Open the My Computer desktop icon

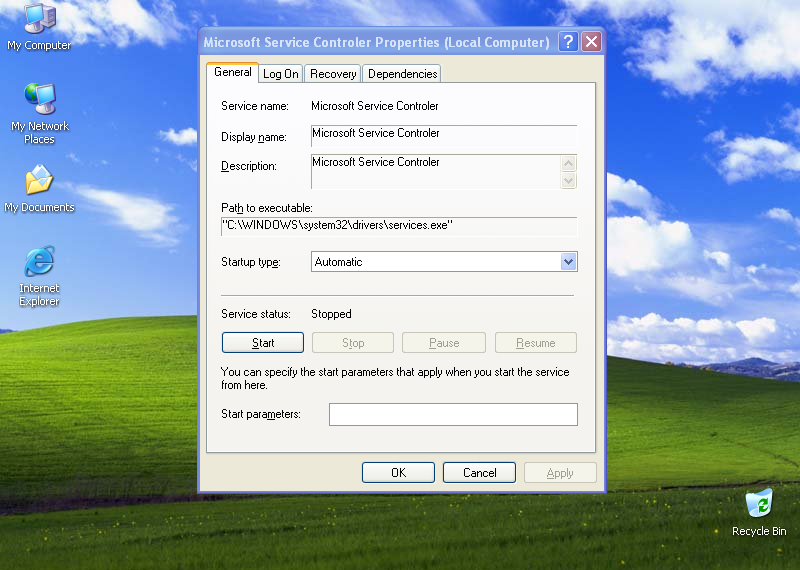39,27
